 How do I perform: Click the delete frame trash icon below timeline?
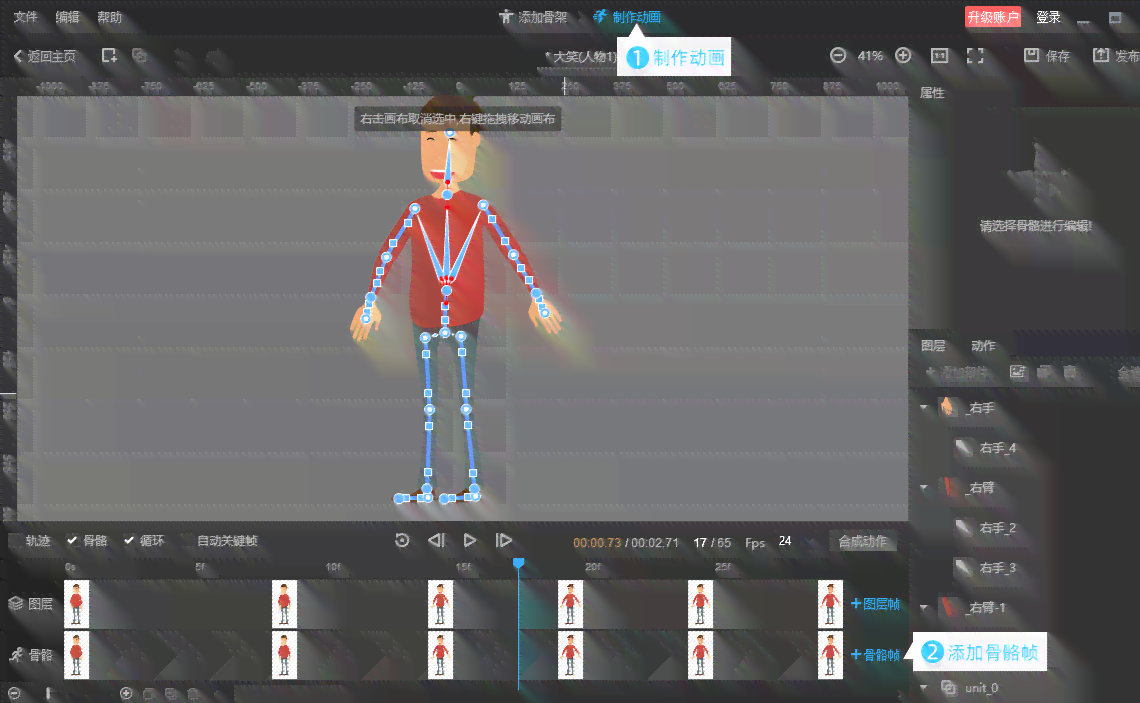(193, 694)
